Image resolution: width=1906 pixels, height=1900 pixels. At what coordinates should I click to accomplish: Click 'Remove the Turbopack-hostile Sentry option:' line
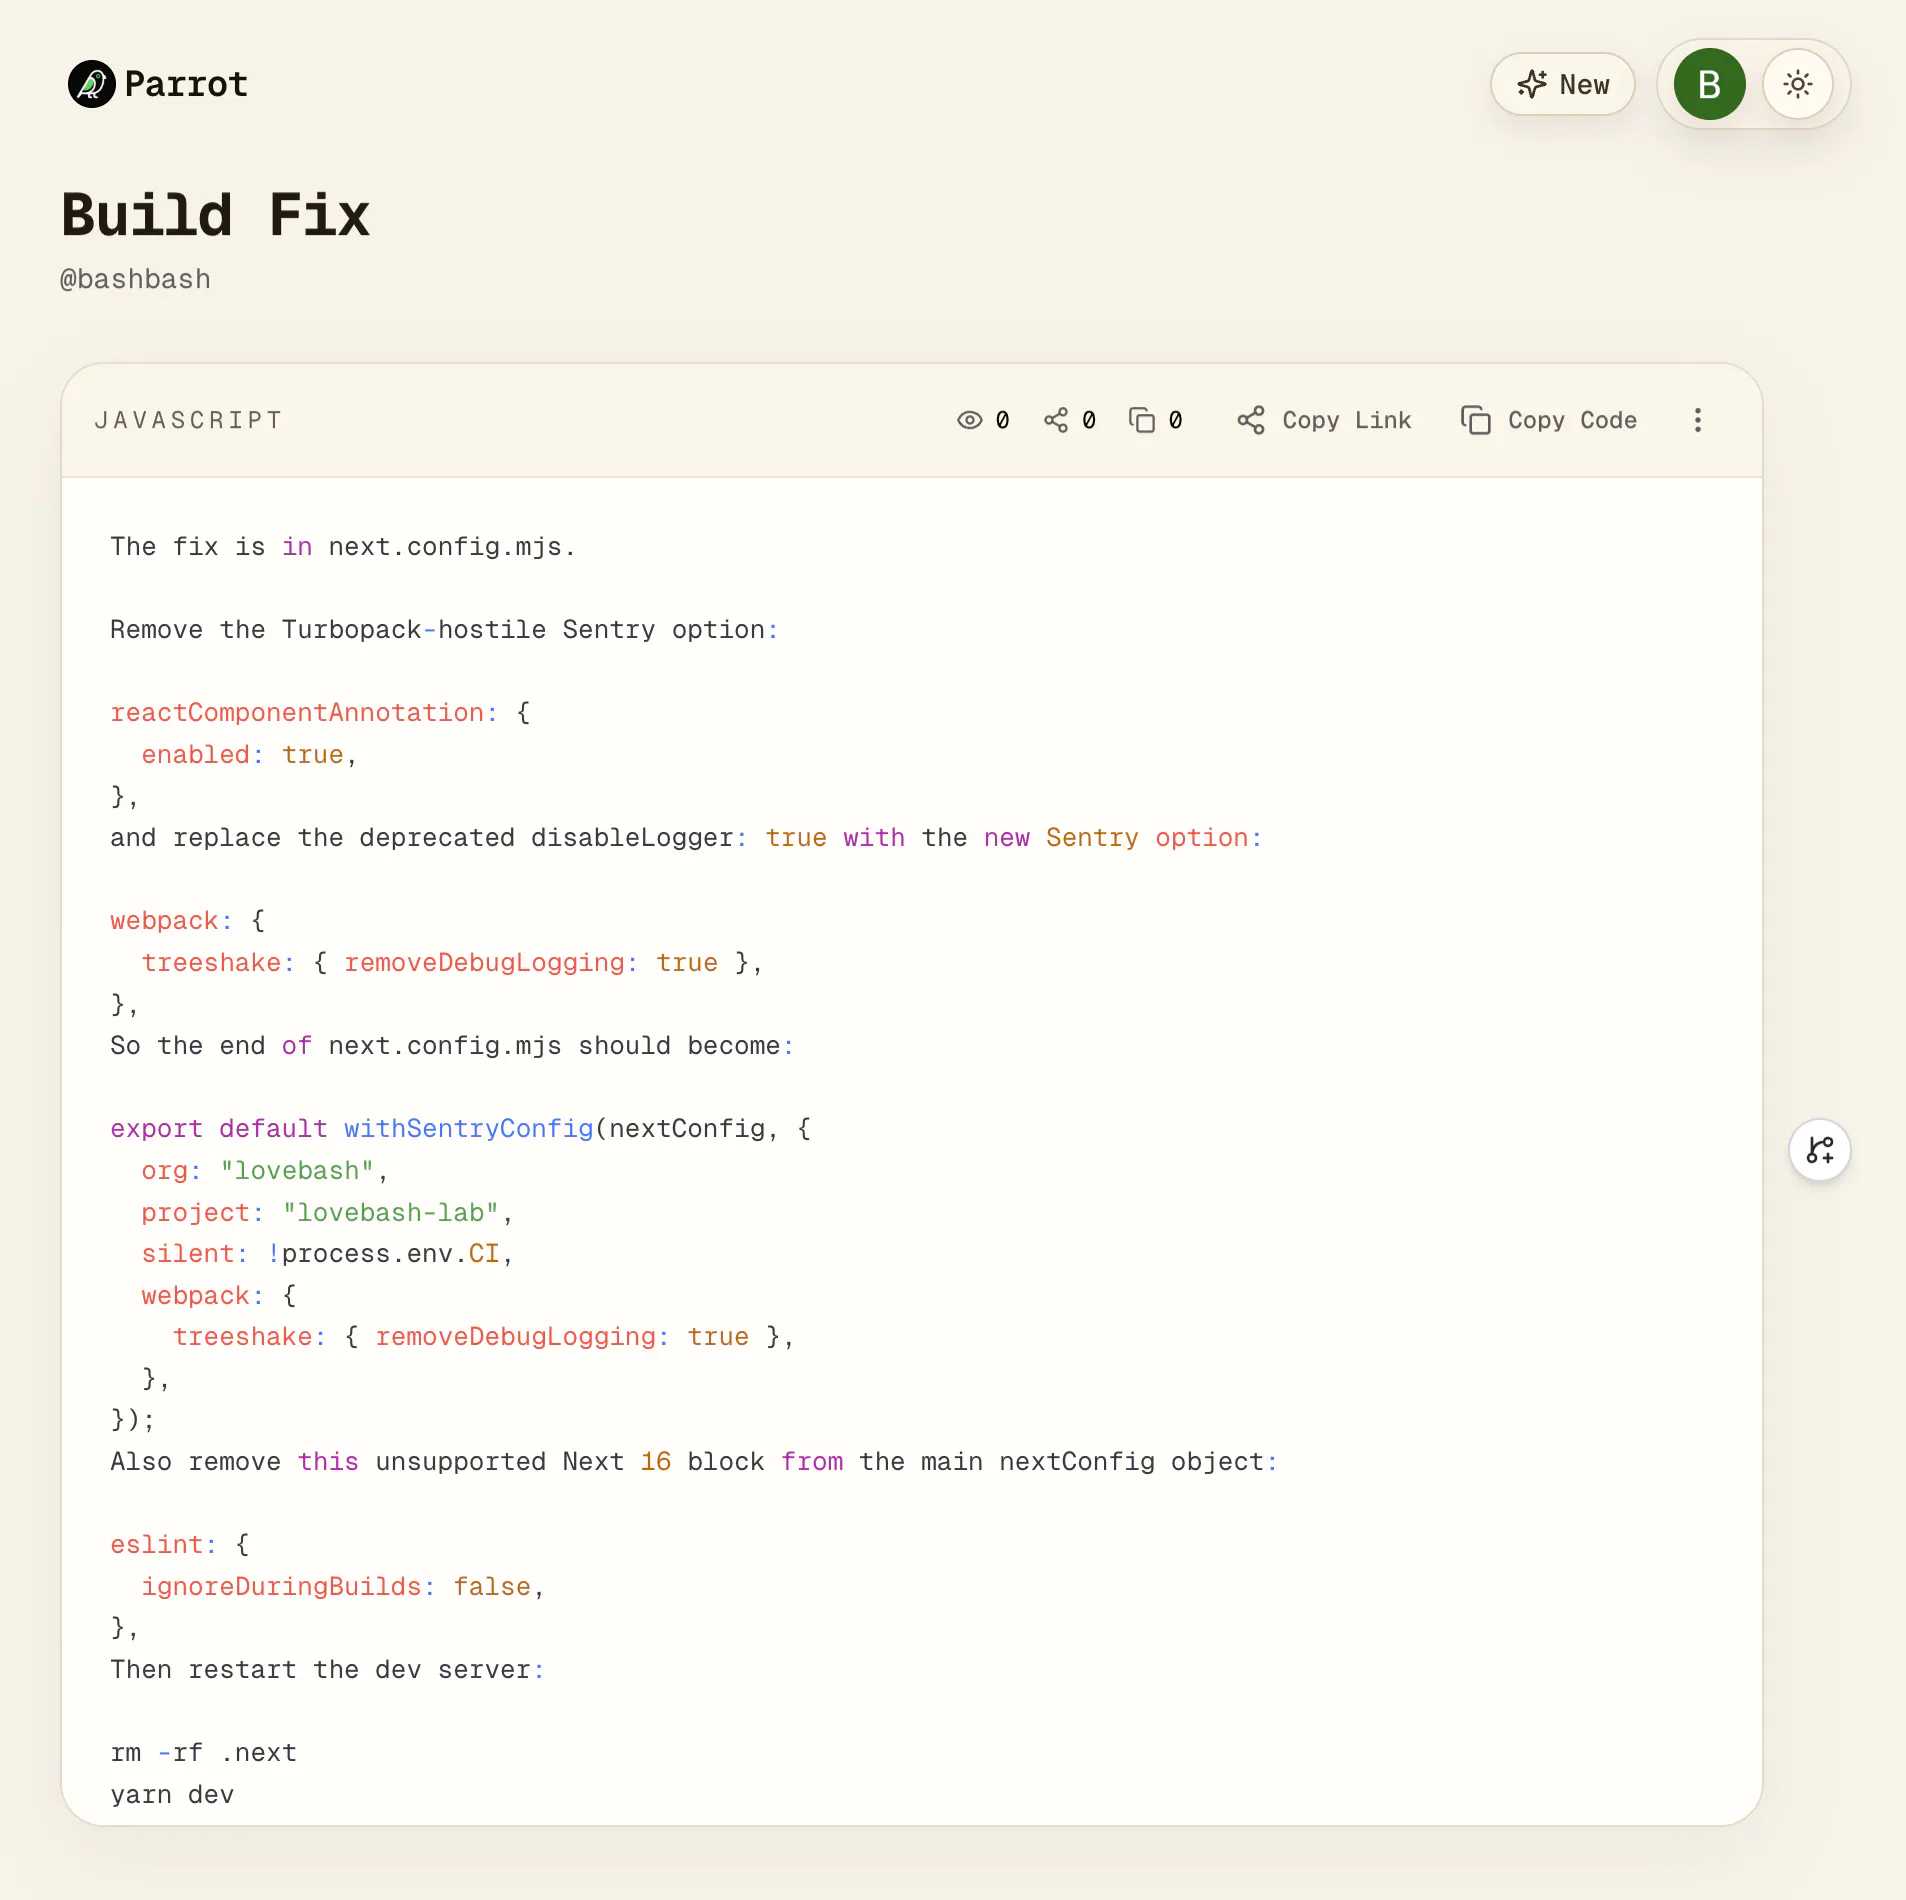444,630
